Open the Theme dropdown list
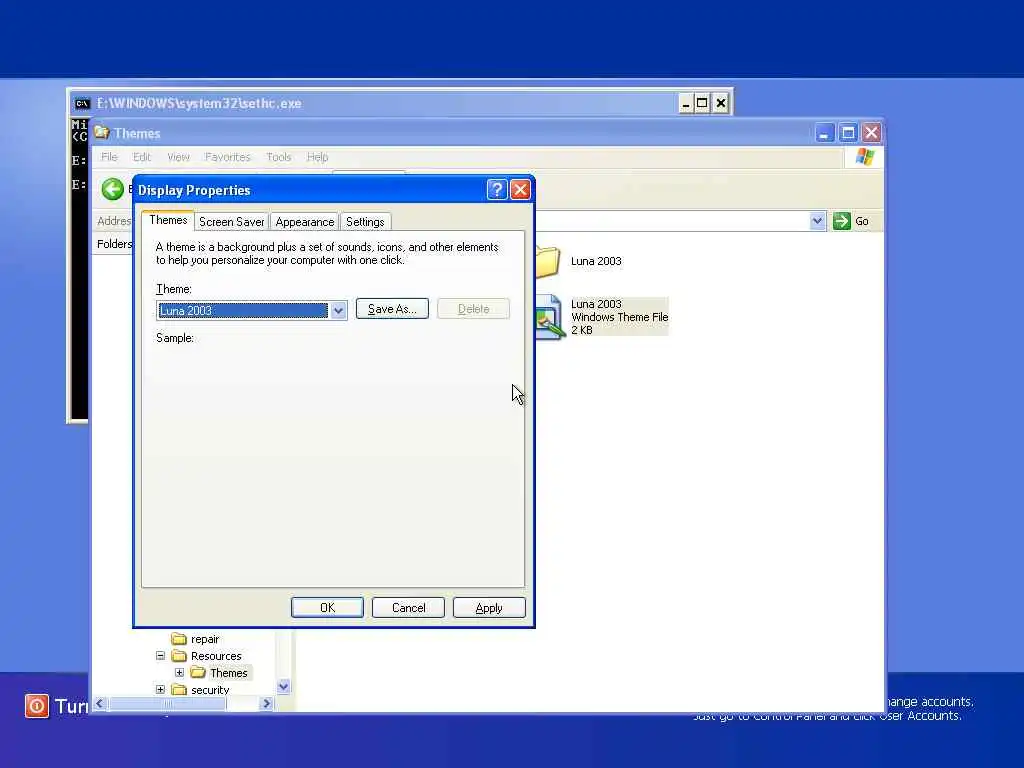The width and height of the screenshot is (1024, 768). click(338, 311)
